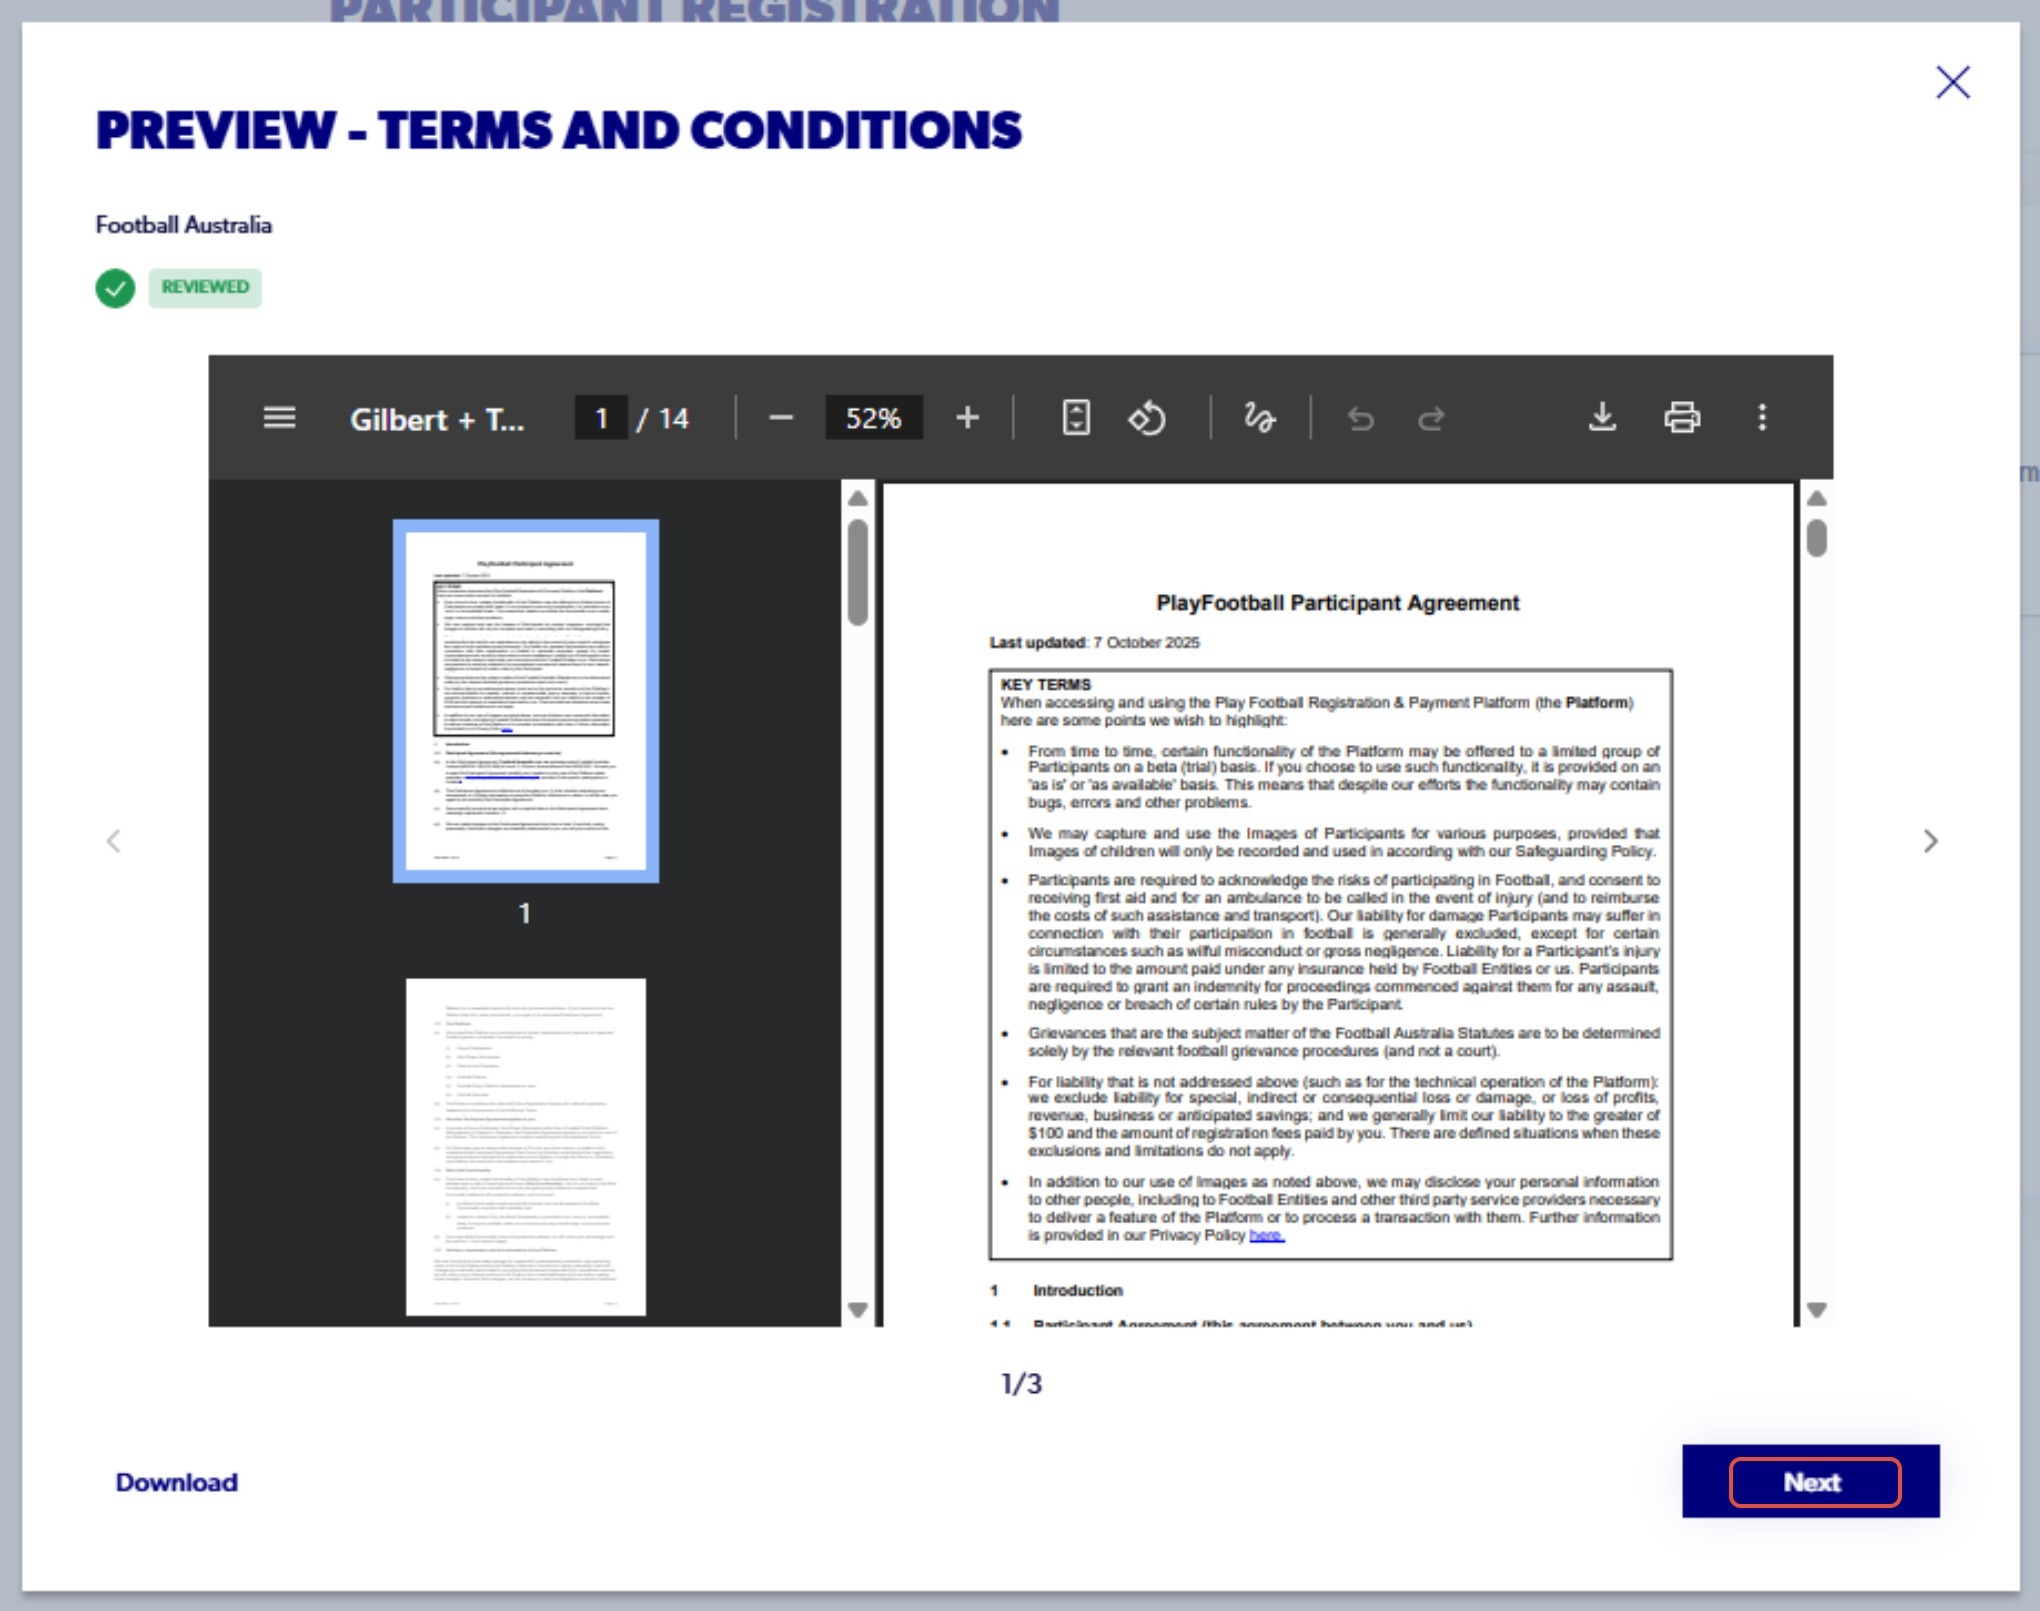Click the 'PlayFootball Participant Agreement' heading
Screen dimensions: 2040x1611
[1337, 603]
